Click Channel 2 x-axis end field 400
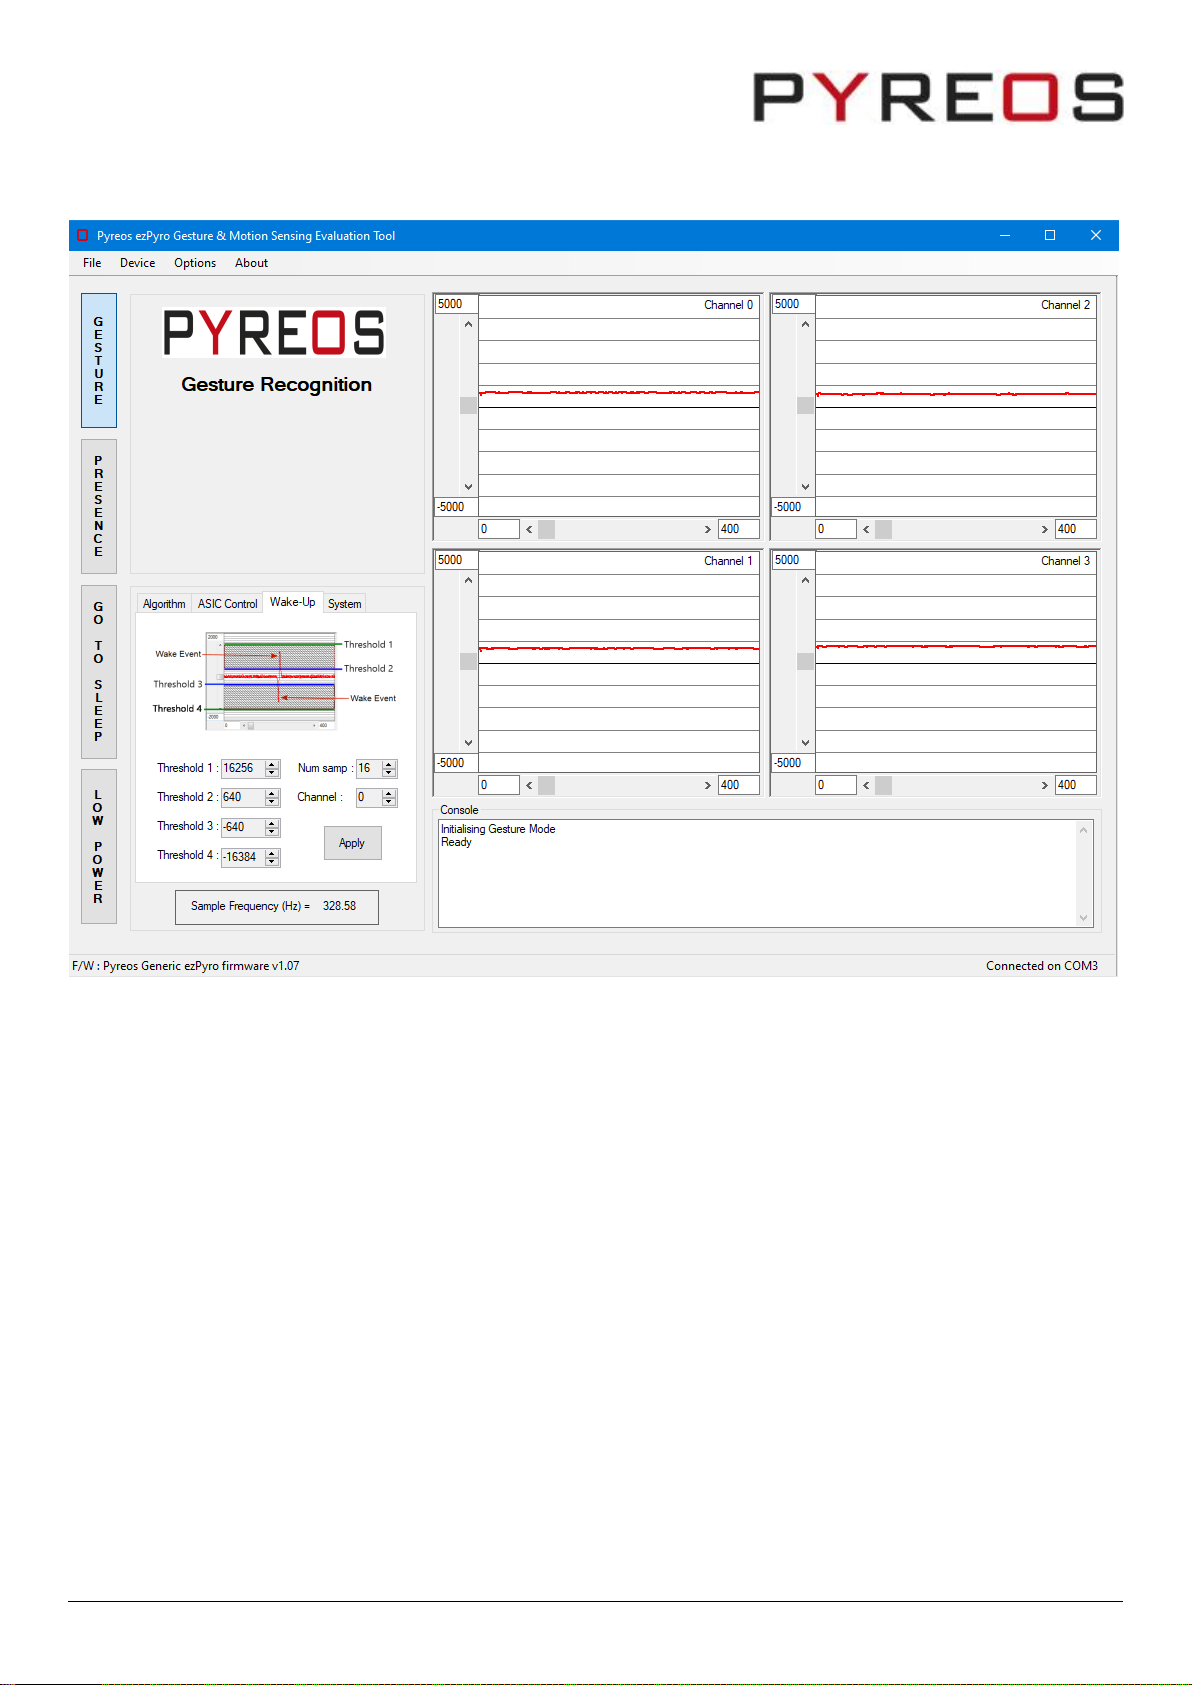1192x1685 pixels. tap(1075, 530)
